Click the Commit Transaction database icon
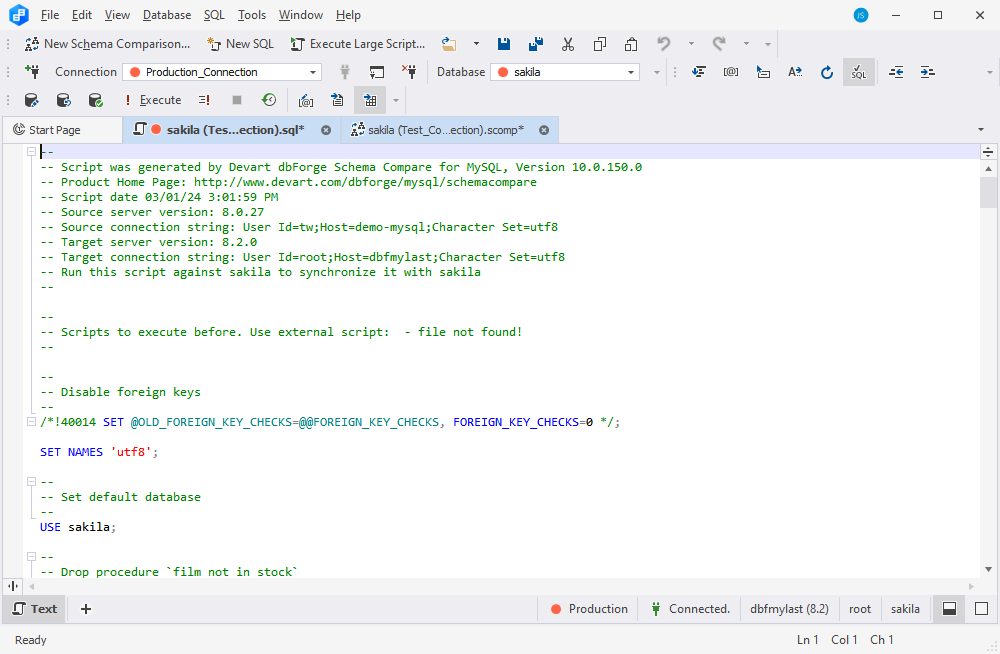The image size is (1000, 654). [x=95, y=100]
